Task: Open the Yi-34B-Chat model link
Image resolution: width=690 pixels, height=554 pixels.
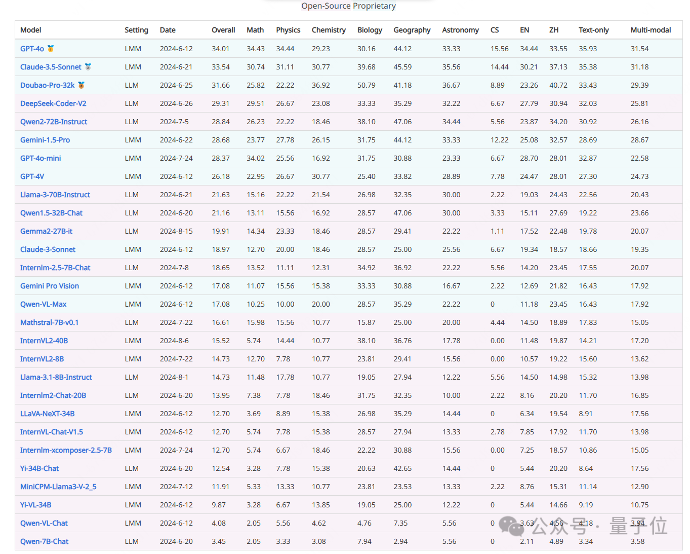Action: [x=40, y=469]
